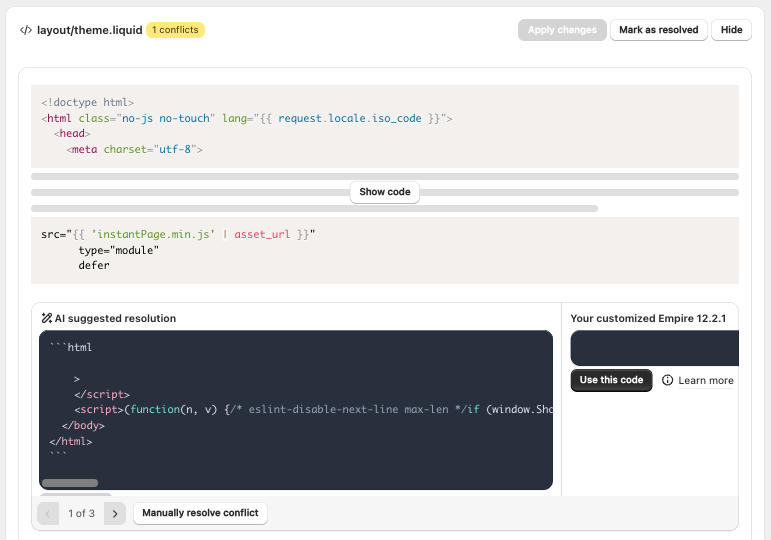
Task: Choose Manually resolve conflict
Action: tap(200, 513)
